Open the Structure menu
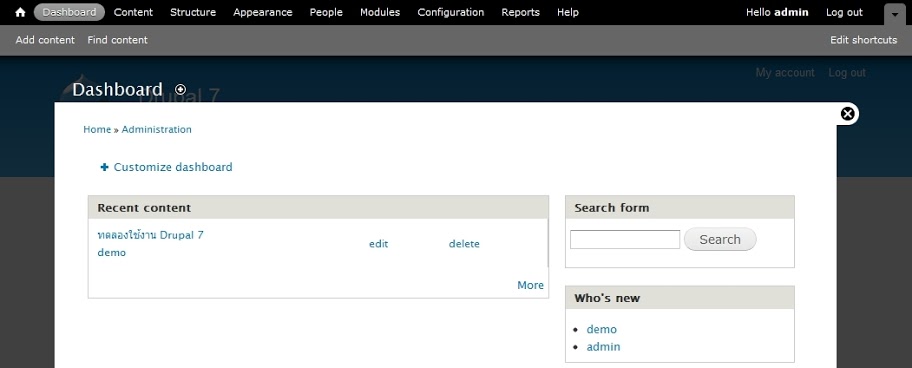 point(193,12)
